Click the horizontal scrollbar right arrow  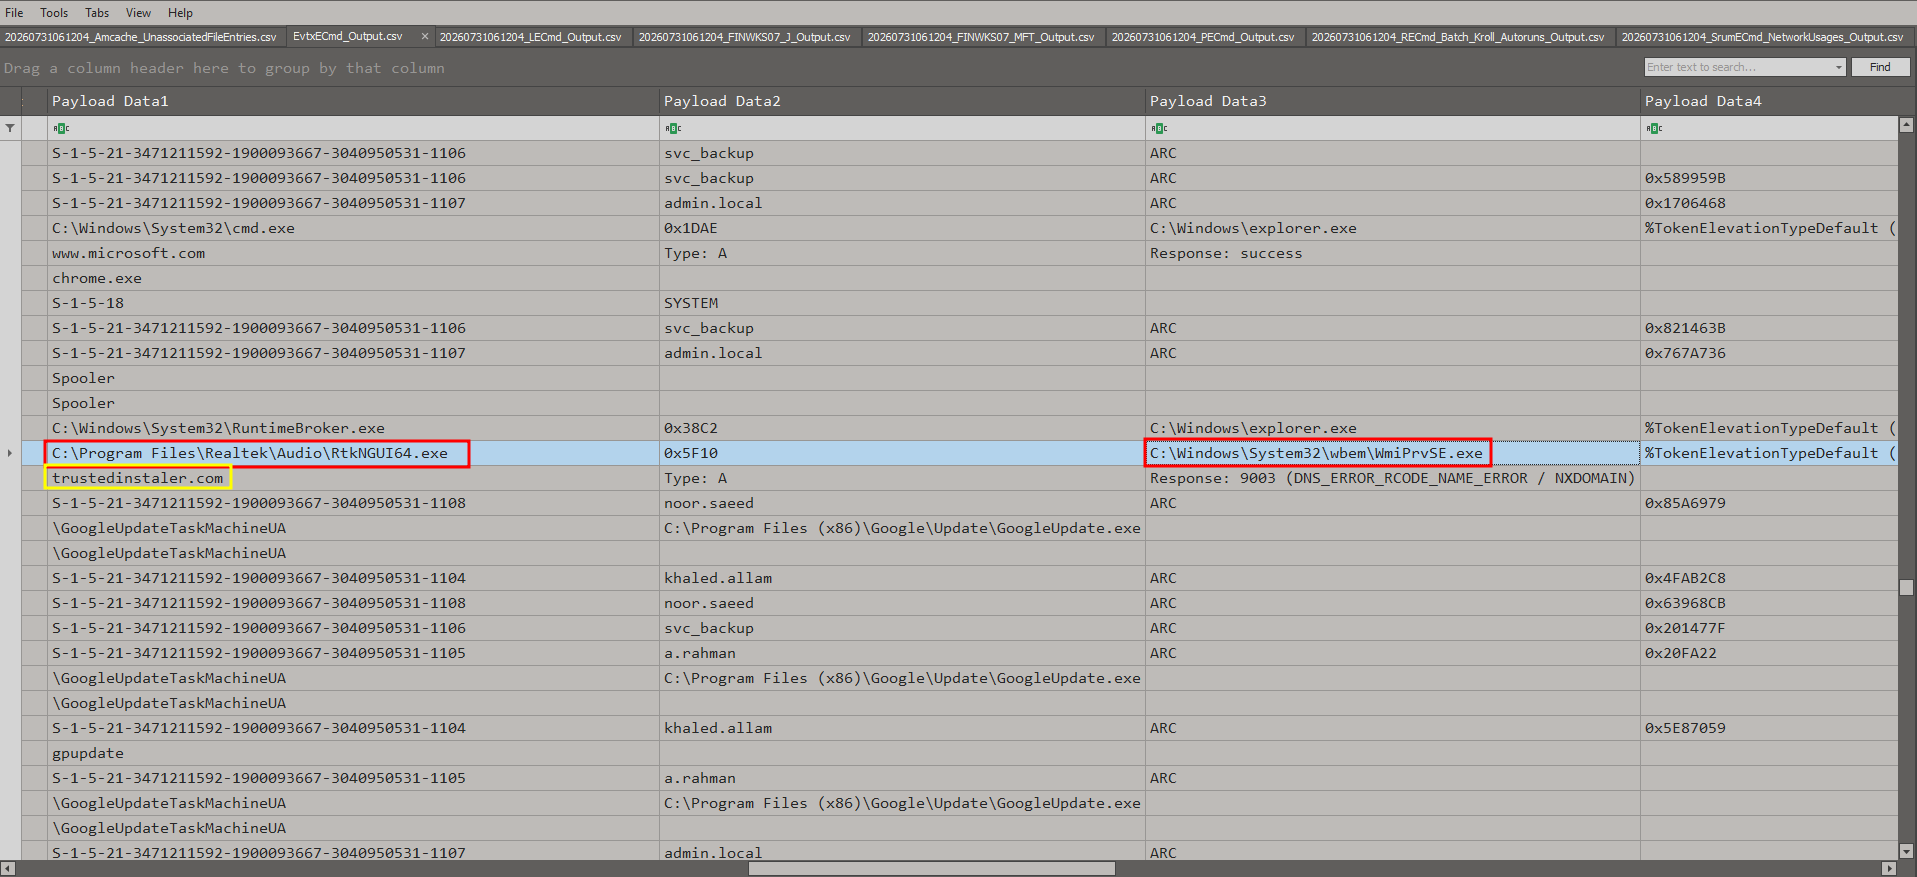point(1889,869)
